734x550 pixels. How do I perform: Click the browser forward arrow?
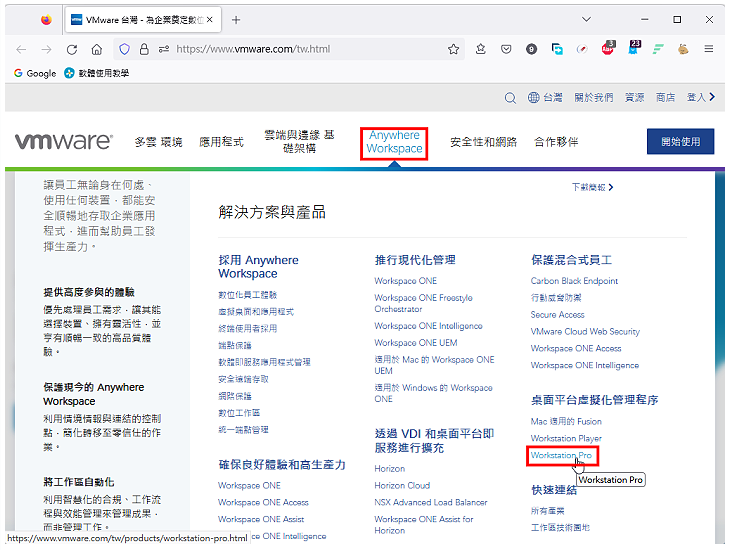(46, 49)
